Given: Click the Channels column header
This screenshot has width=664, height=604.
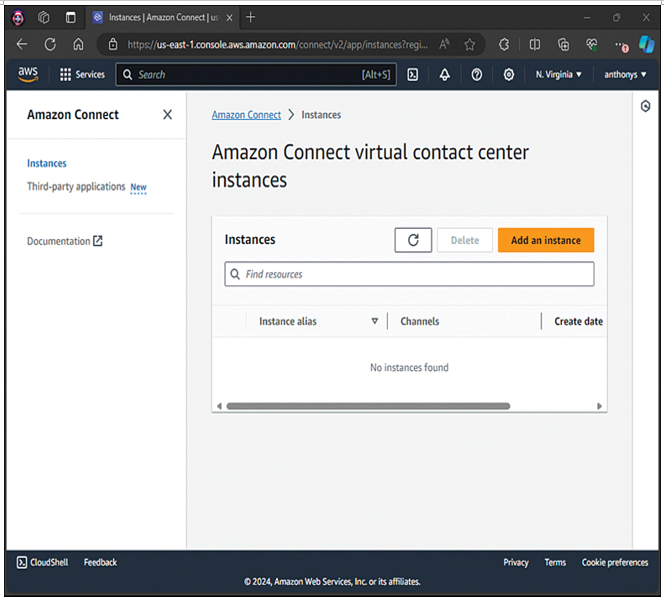Looking at the screenshot, I should coord(420,321).
